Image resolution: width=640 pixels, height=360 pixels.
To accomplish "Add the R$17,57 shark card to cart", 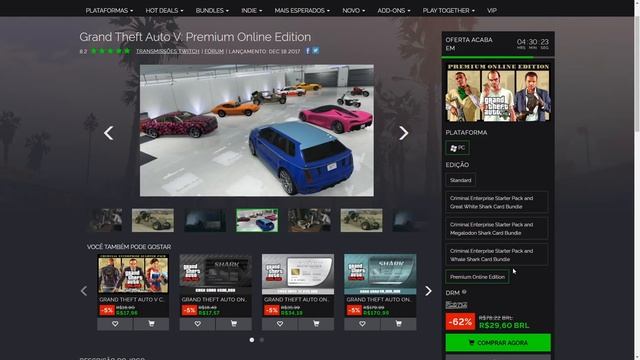I will [233, 324].
